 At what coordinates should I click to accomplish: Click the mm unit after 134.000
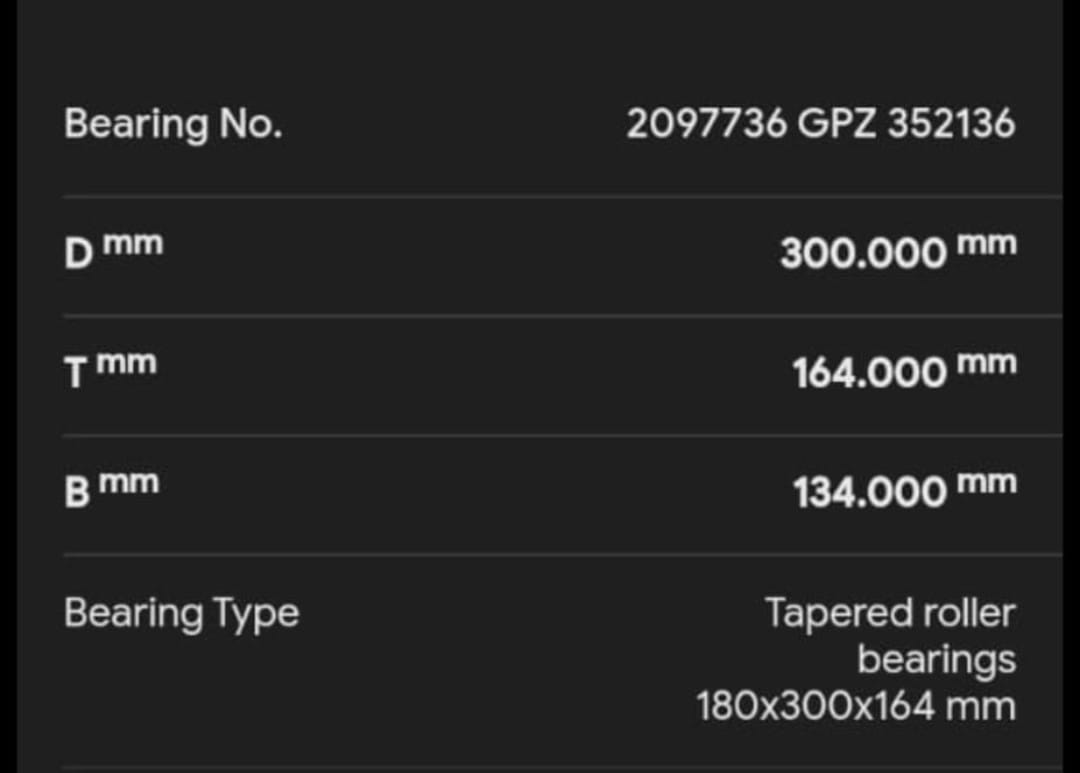click(x=986, y=482)
